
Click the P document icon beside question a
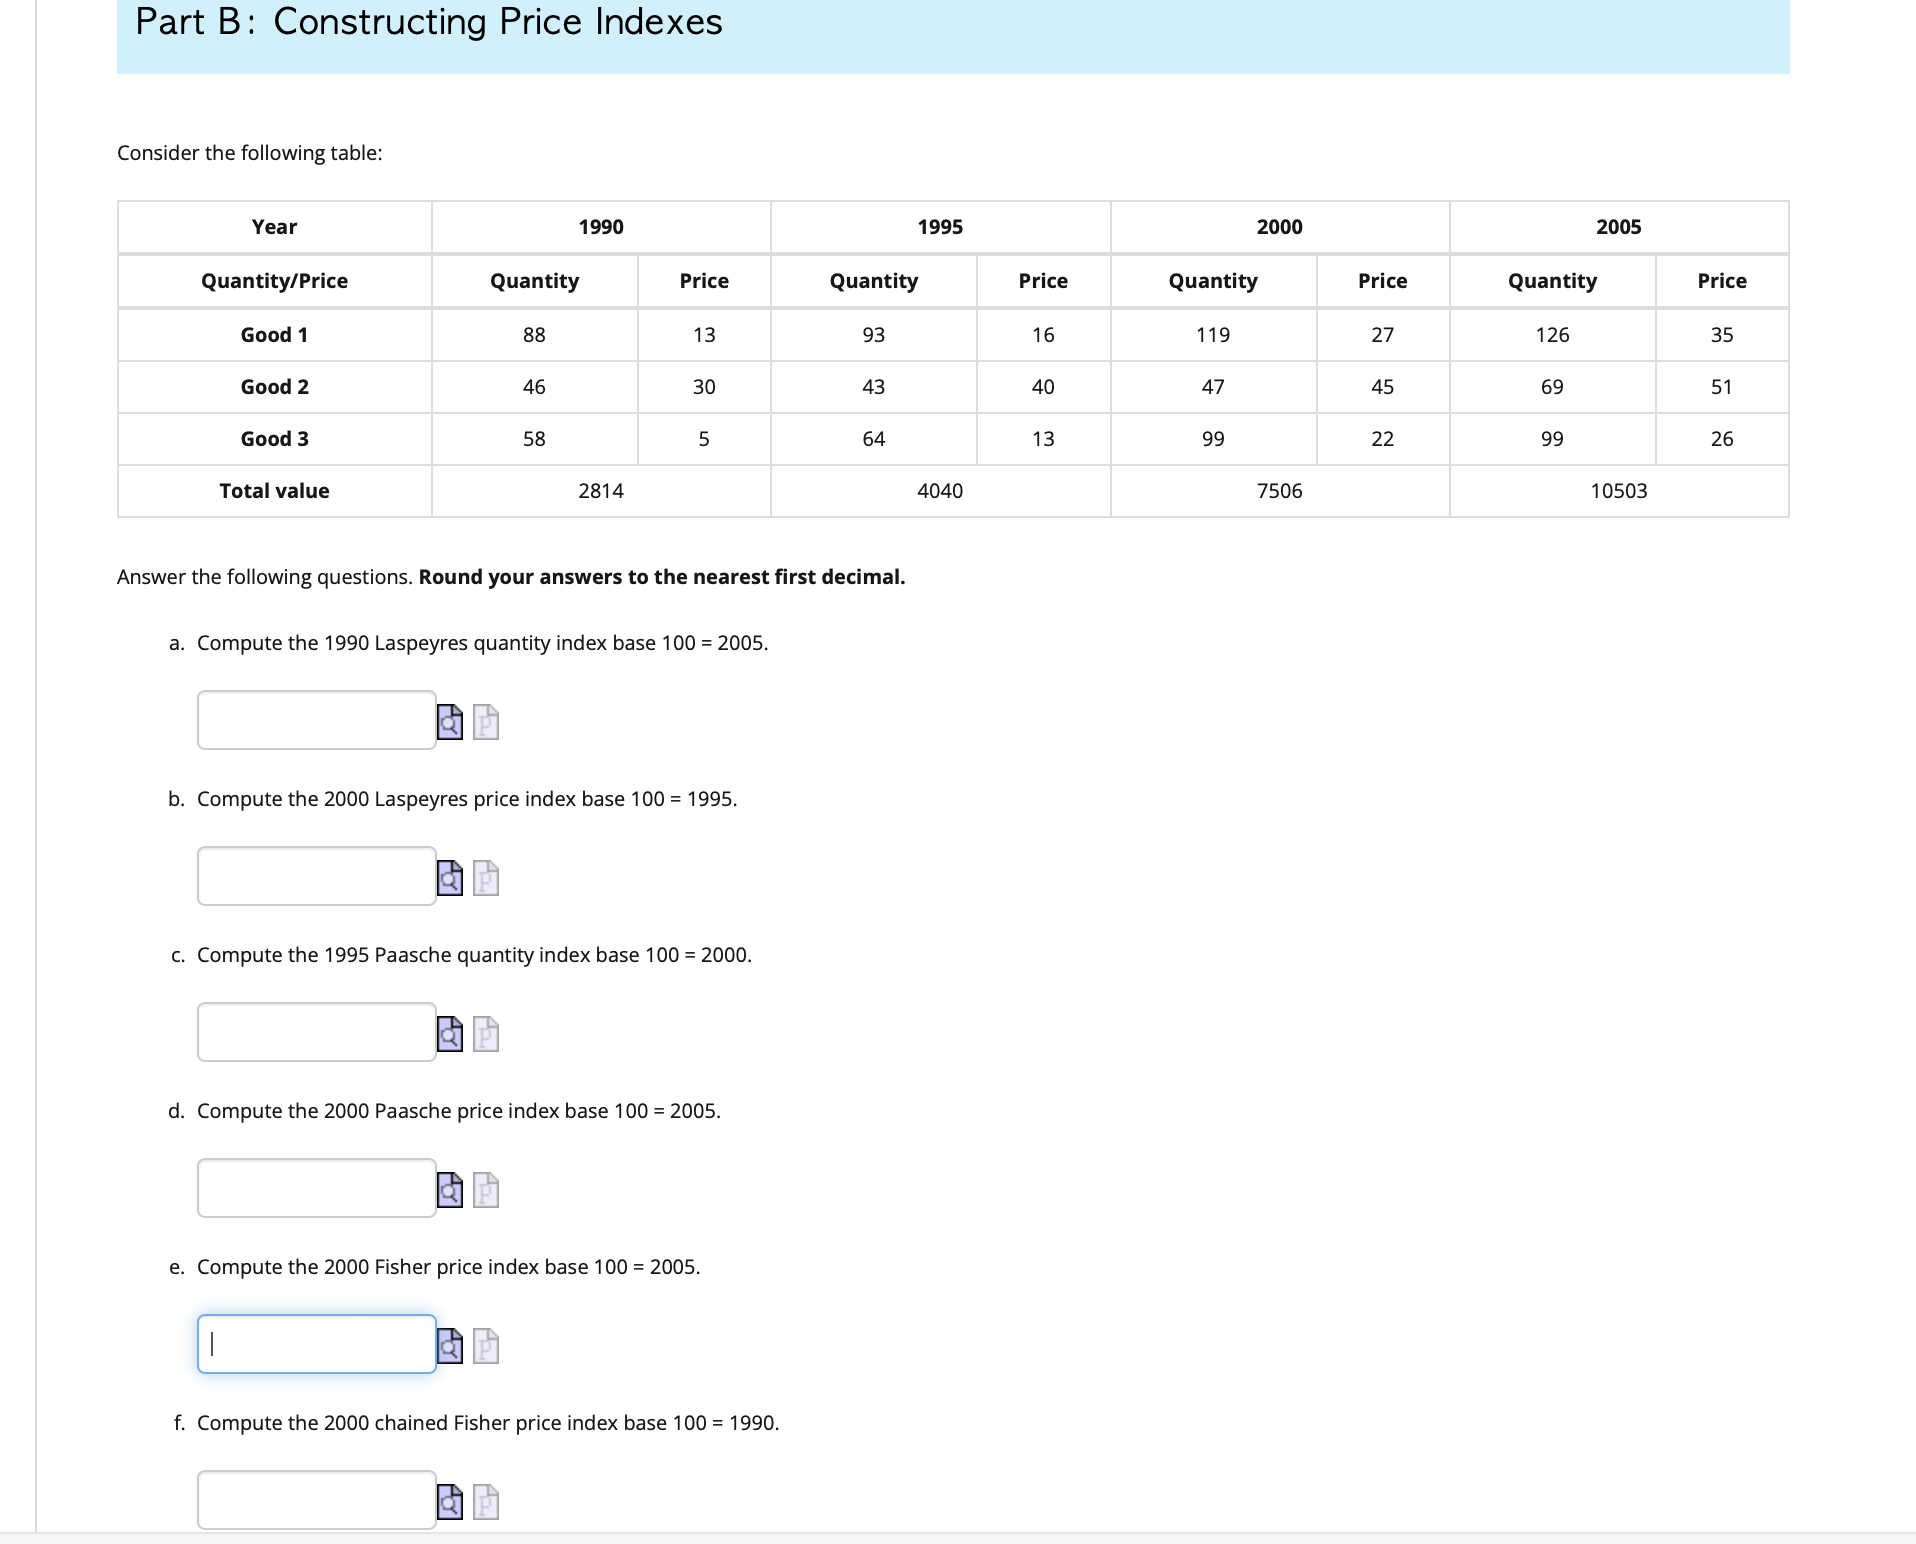click(485, 722)
